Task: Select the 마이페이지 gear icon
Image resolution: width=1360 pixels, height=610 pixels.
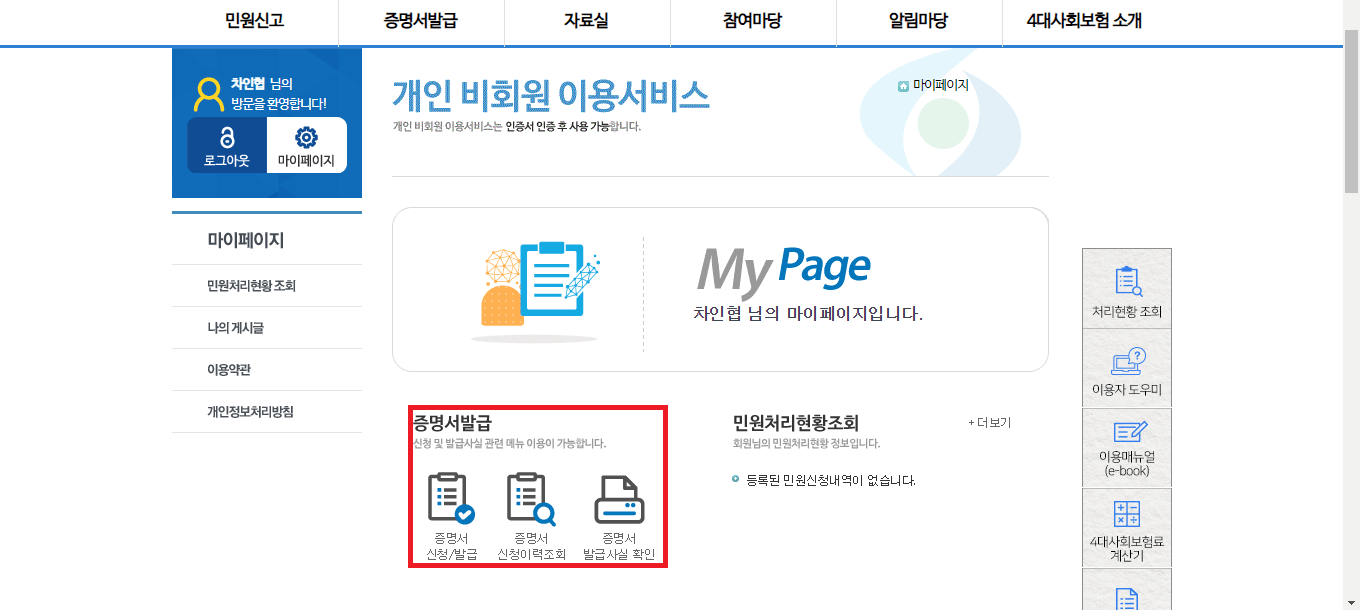Action: pyautogui.click(x=306, y=138)
